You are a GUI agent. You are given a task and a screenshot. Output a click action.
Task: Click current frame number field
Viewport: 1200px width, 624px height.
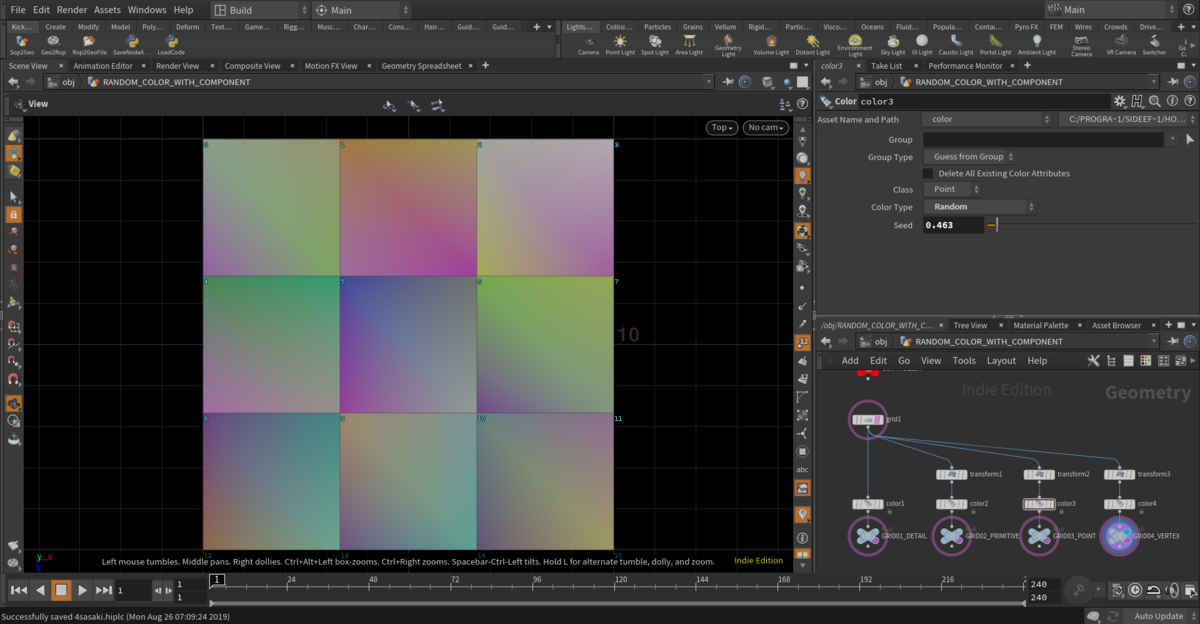pos(132,590)
